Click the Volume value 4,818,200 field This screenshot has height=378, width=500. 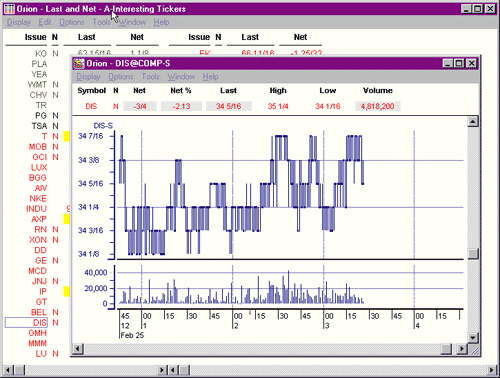coord(378,106)
